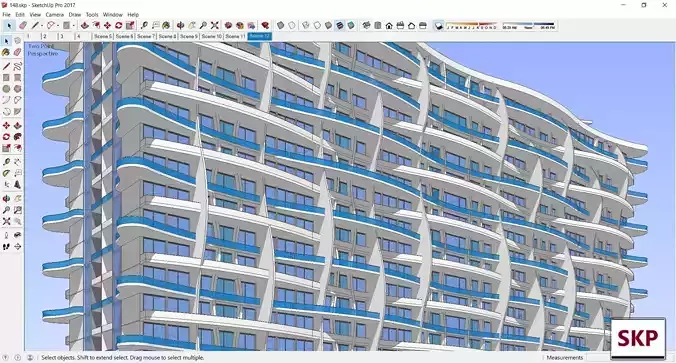Open the Tools menu
Viewport: 676px width, 363px height.
[92, 14]
